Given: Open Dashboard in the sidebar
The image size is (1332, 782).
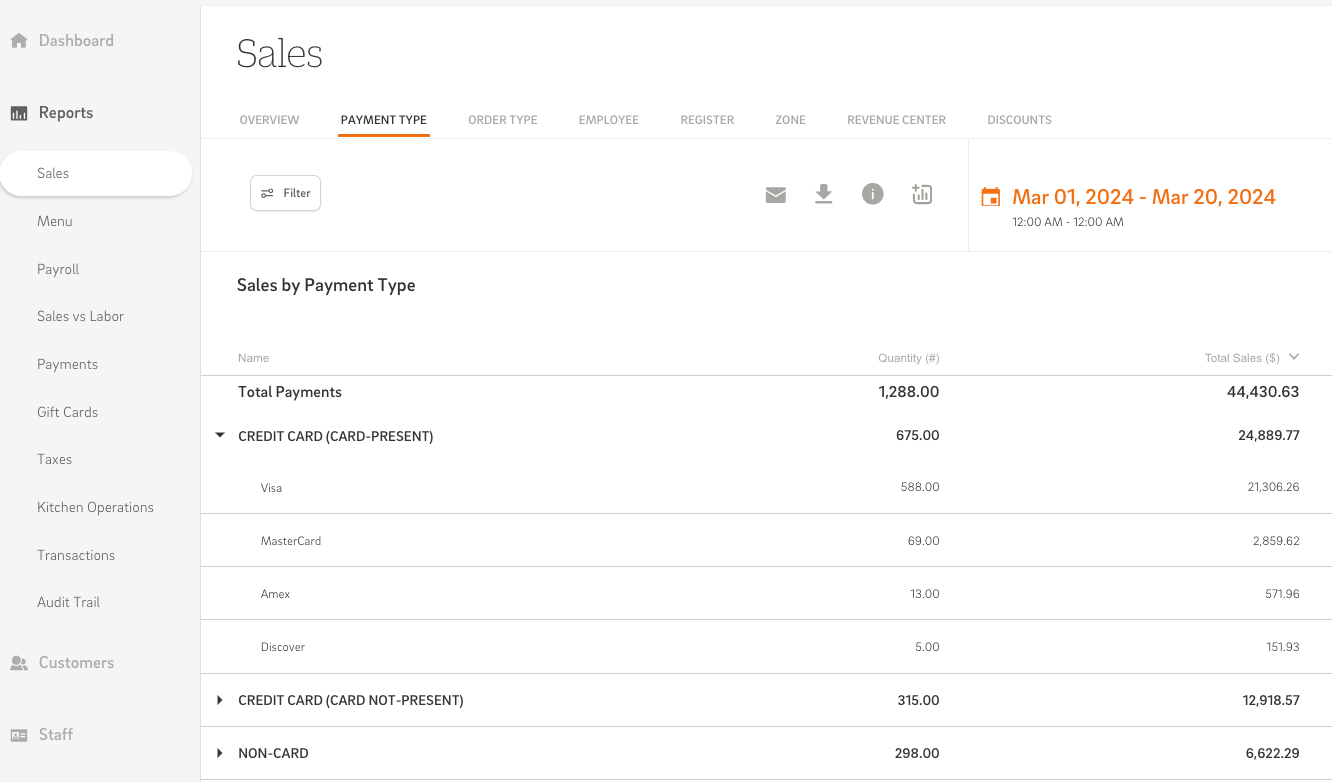Looking at the screenshot, I should click(x=76, y=41).
